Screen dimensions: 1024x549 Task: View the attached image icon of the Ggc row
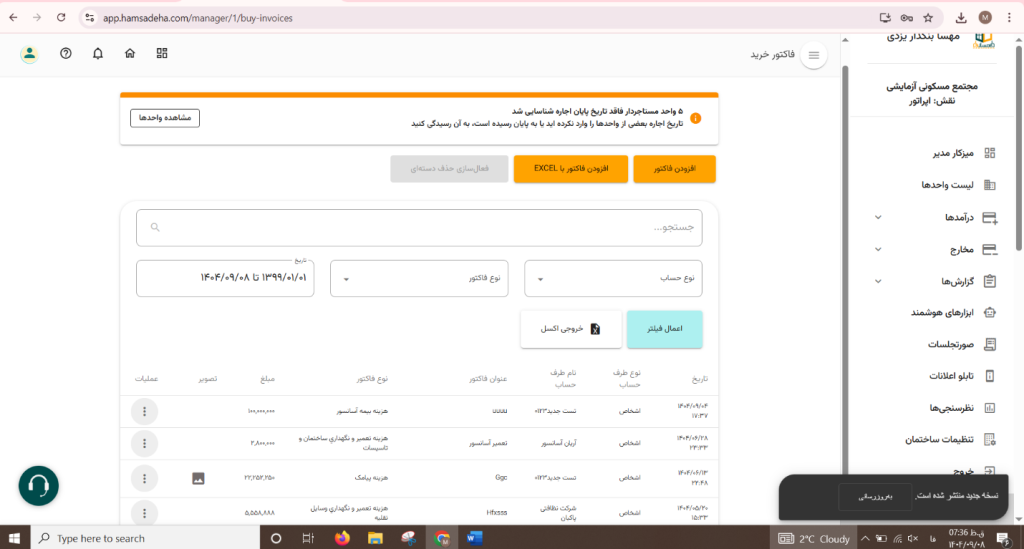(x=199, y=478)
